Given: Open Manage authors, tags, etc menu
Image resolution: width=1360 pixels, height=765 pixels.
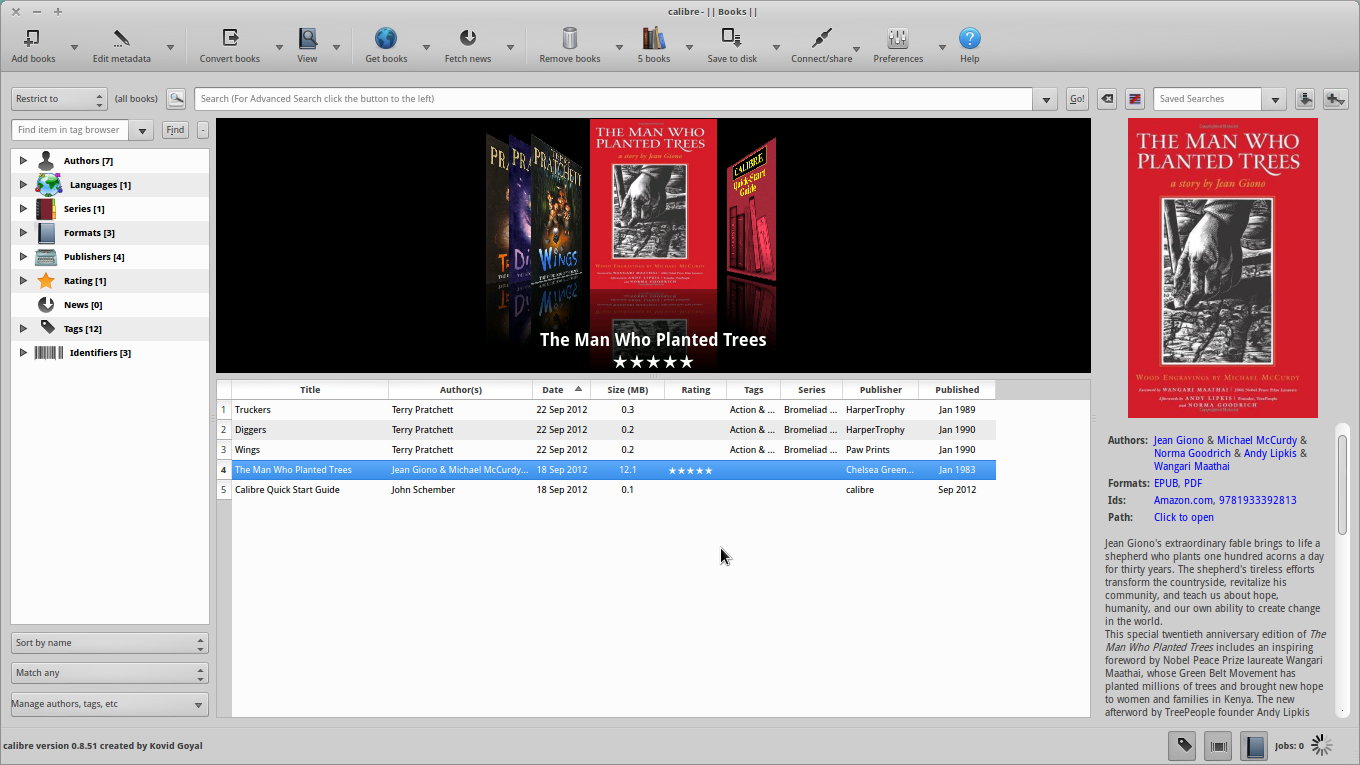Looking at the screenshot, I should pos(110,704).
